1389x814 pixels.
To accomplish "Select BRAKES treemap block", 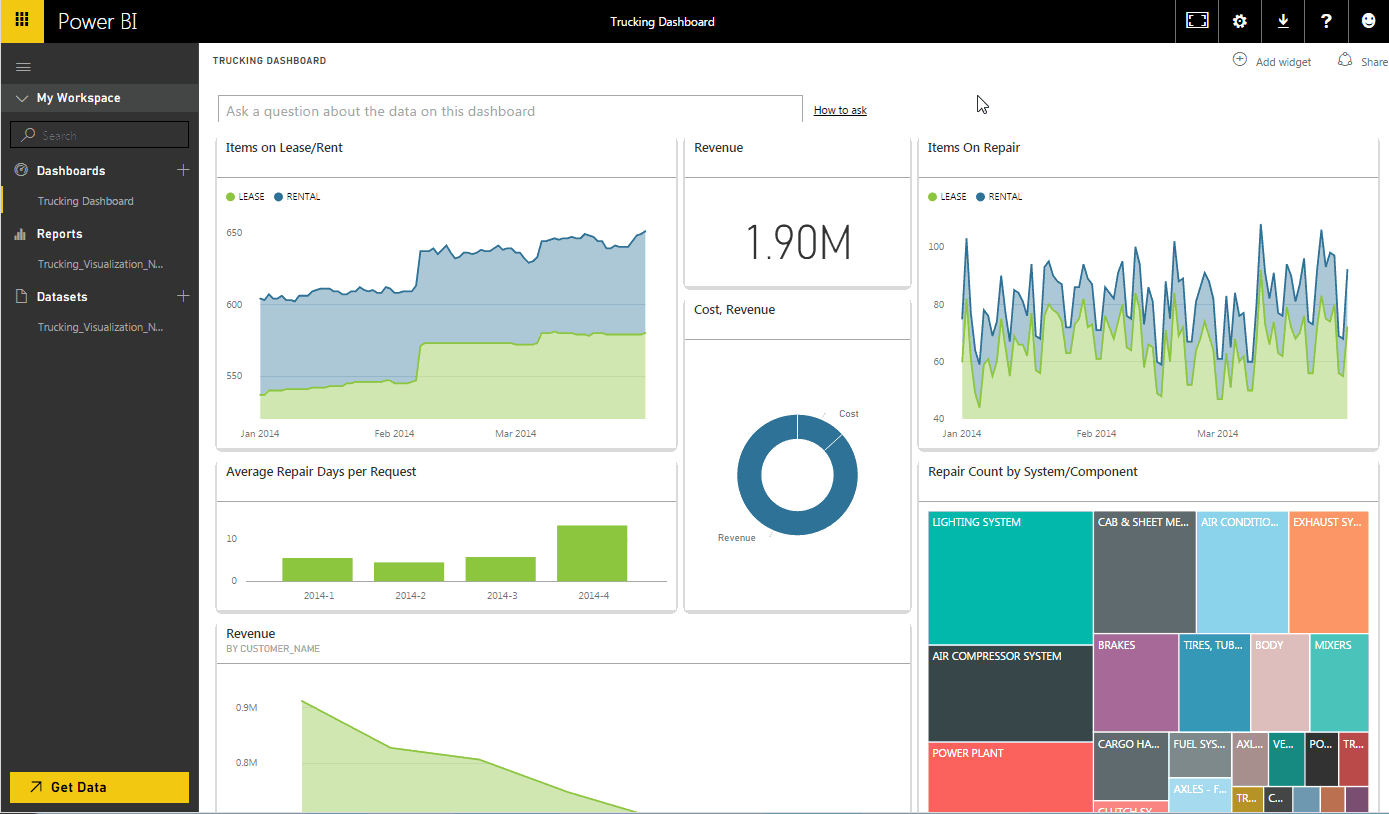I will pyautogui.click(x=1136, y=683).
